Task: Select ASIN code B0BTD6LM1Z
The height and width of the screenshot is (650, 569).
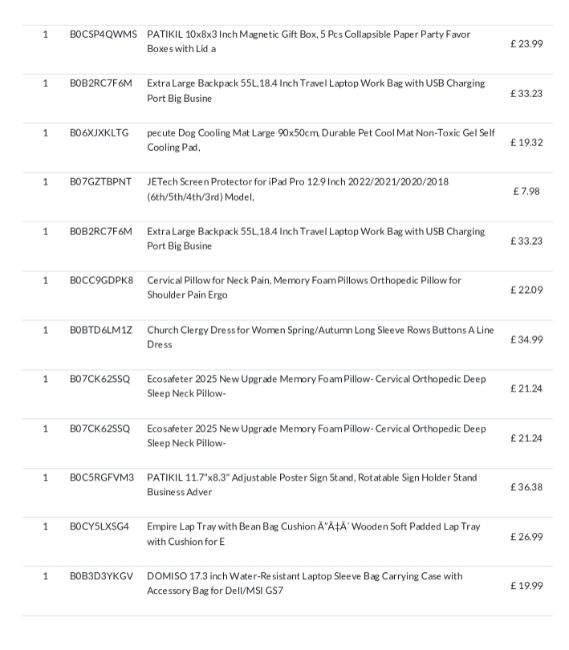Action: [101, 330]
